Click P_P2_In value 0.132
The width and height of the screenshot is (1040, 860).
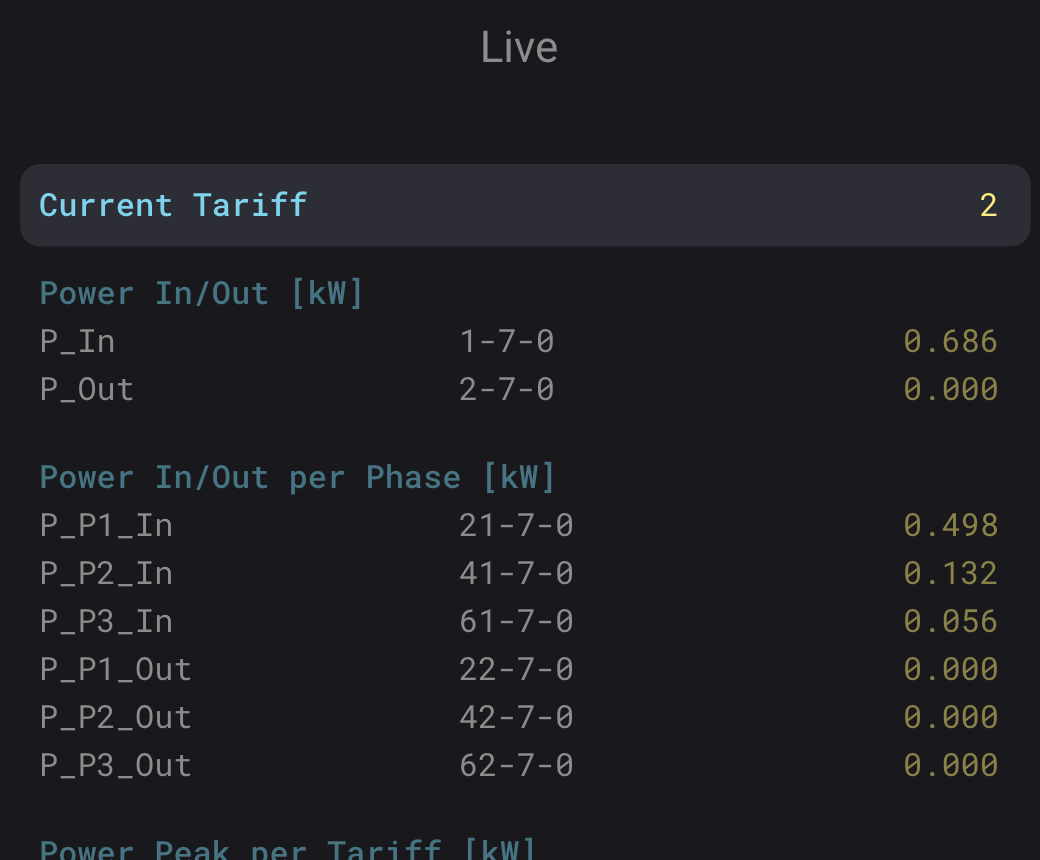[950, 574]
